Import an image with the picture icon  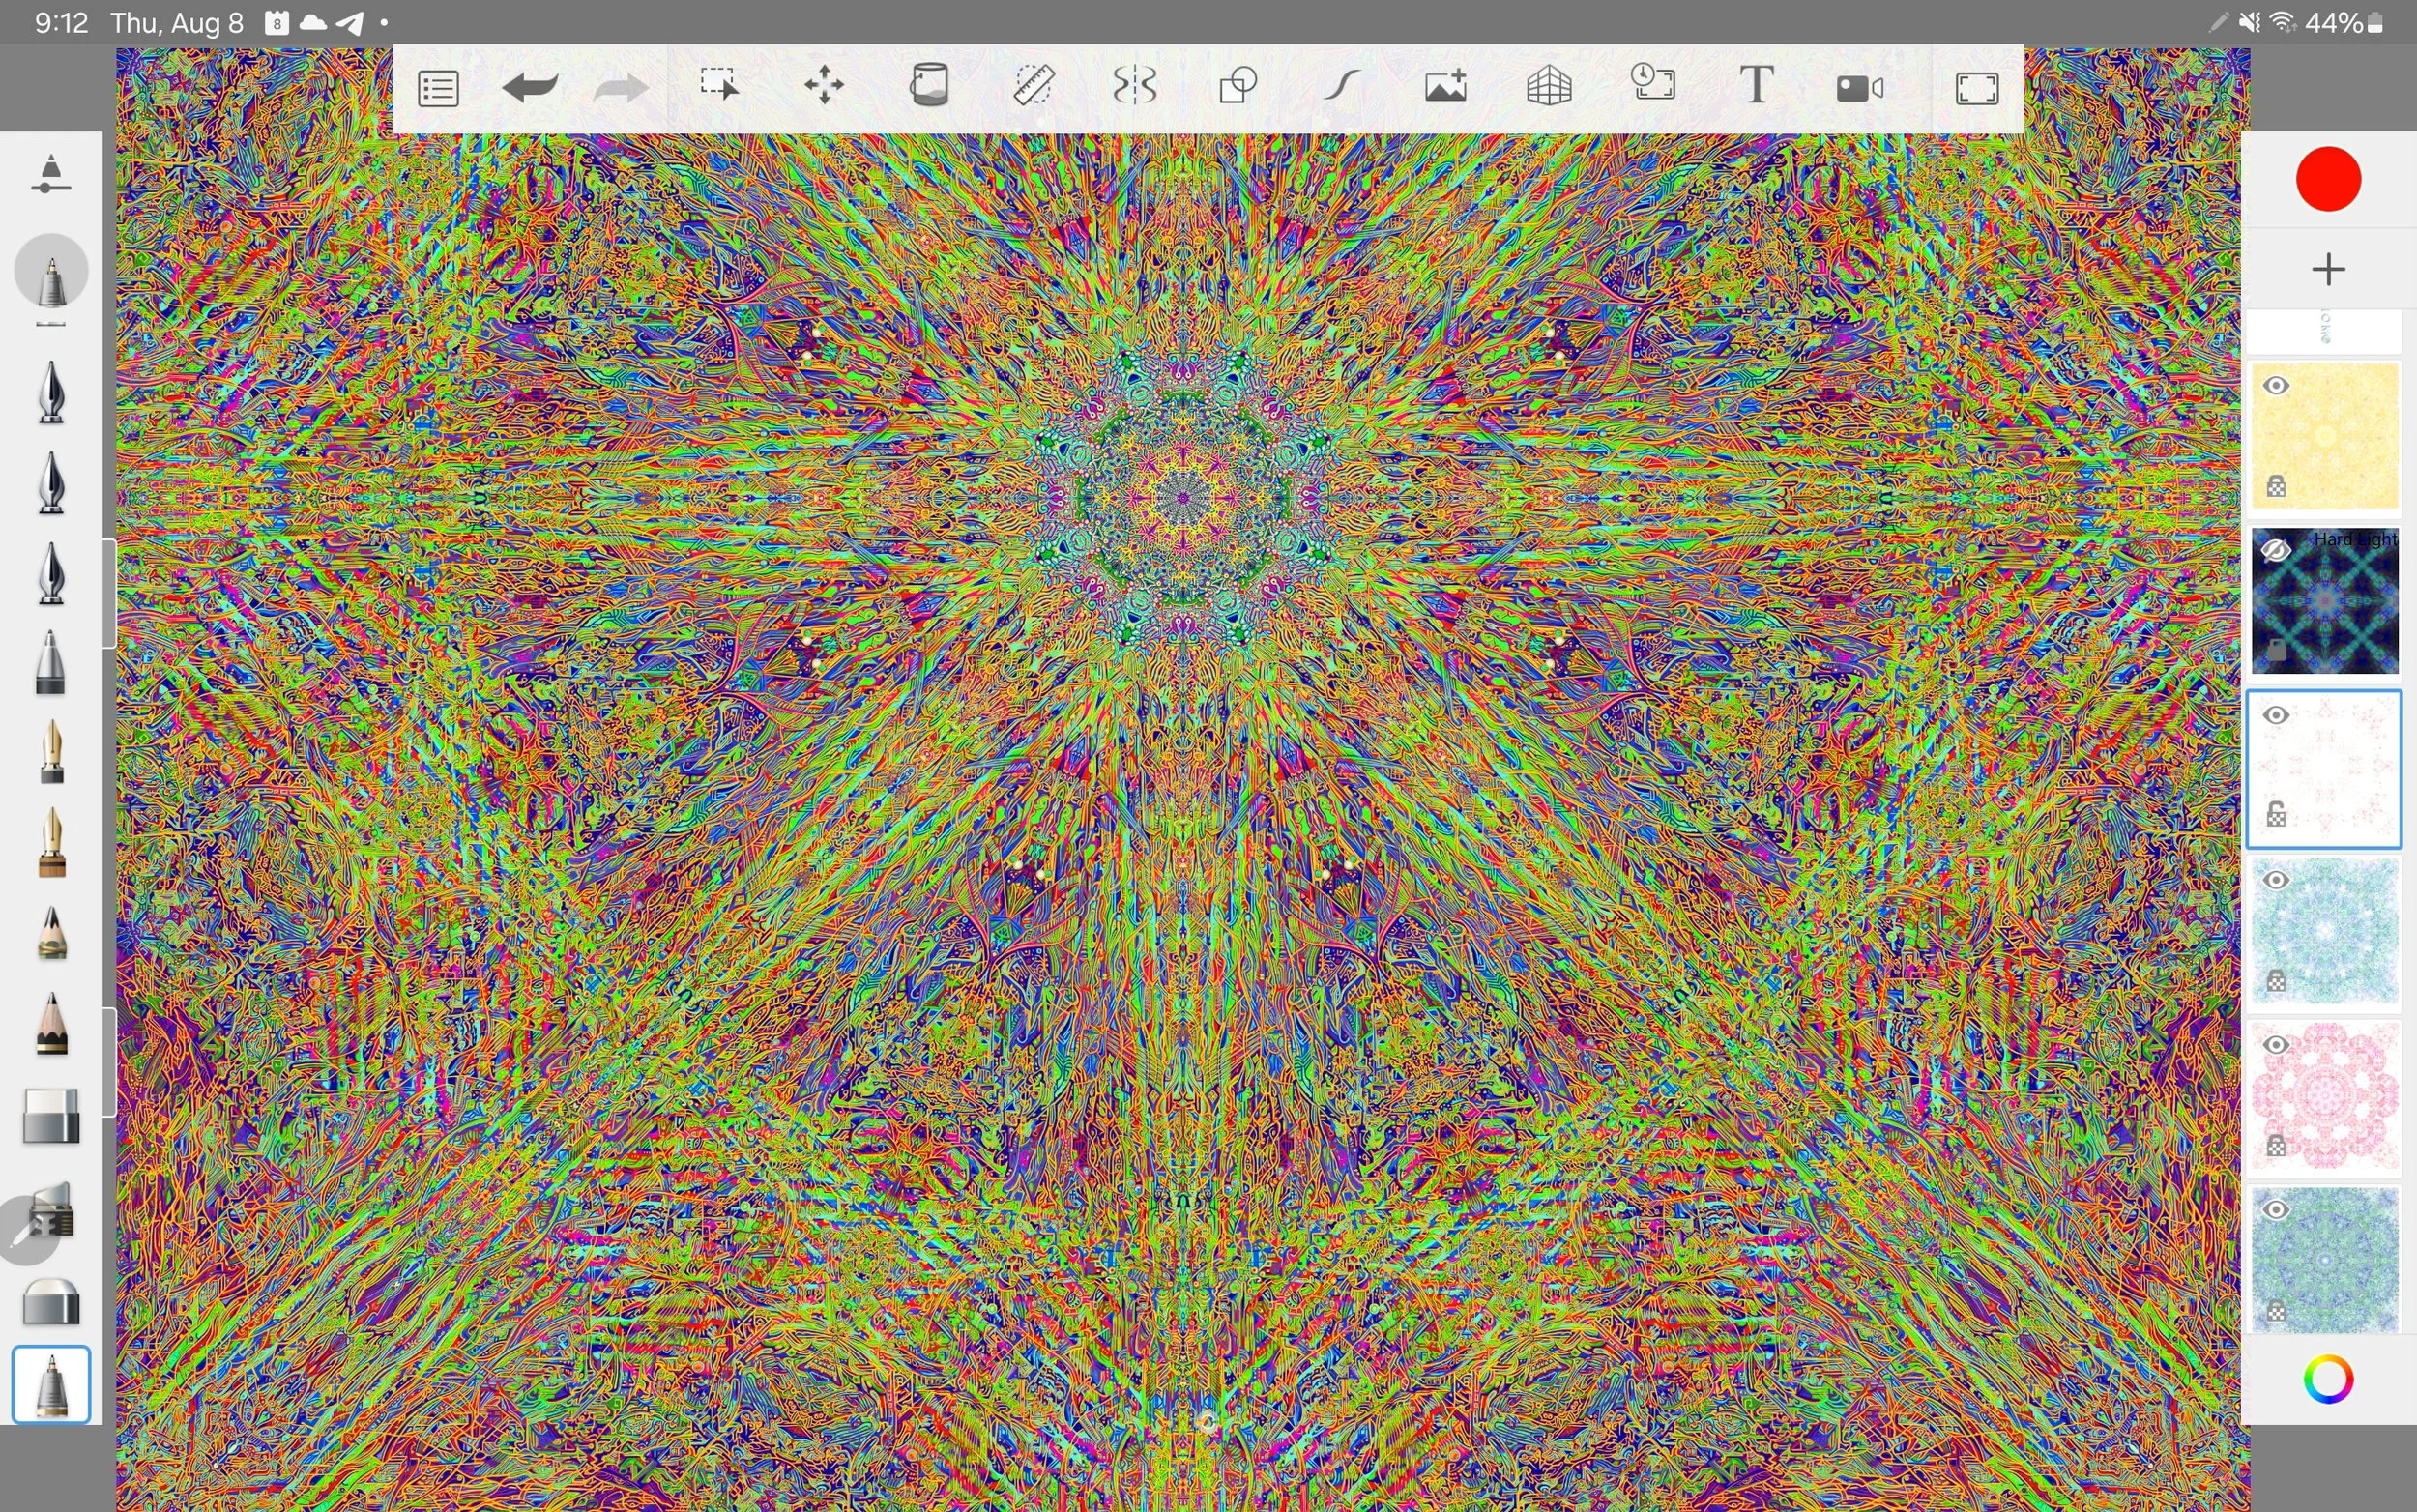pos(1446,85)
